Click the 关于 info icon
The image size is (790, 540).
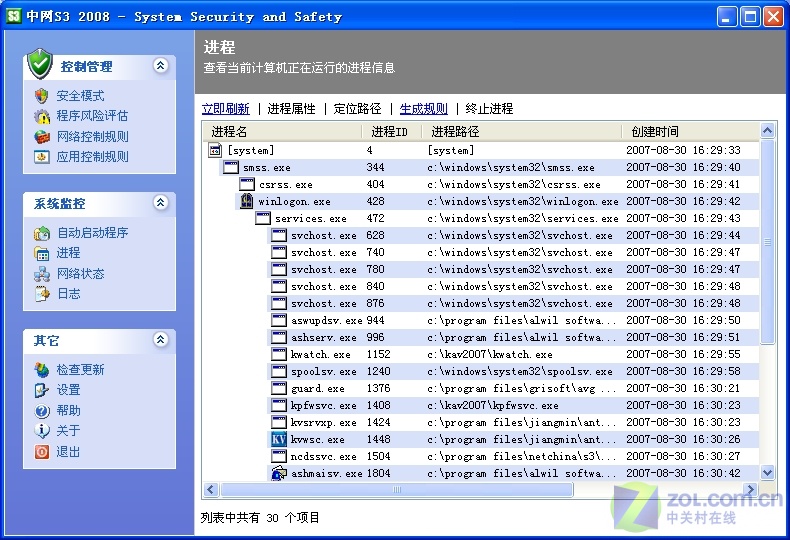42,431
